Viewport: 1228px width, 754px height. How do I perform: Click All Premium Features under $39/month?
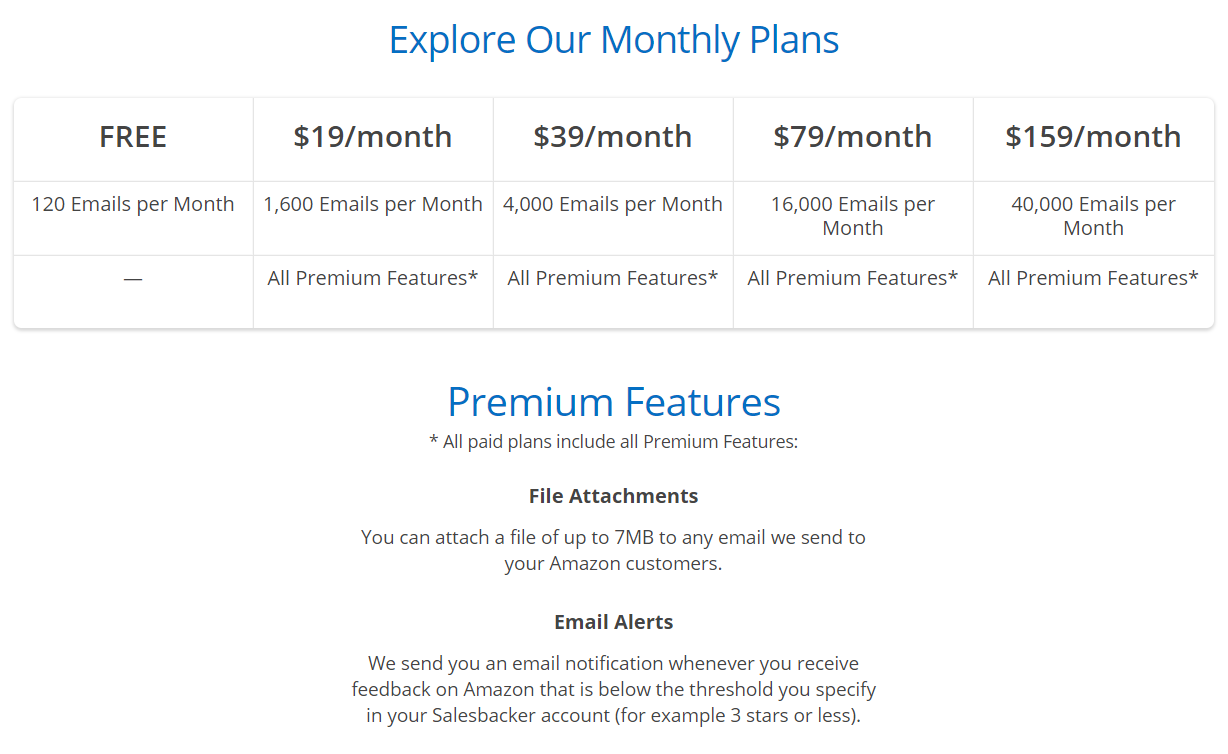[613, 278]
